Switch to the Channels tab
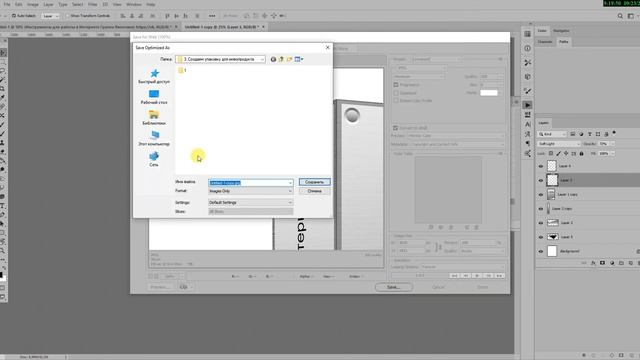The image size is (640, 360). pos(545,42)
